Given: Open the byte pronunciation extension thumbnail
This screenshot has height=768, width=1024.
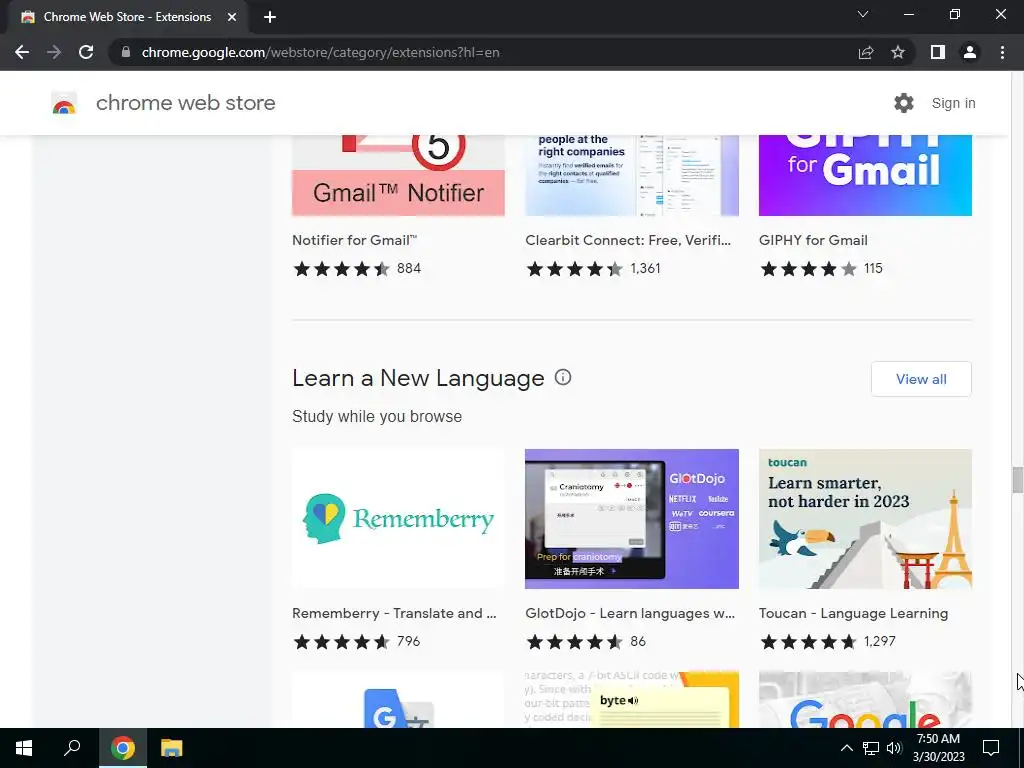Looking at the screenshot, I should click(x=632, y=700).
